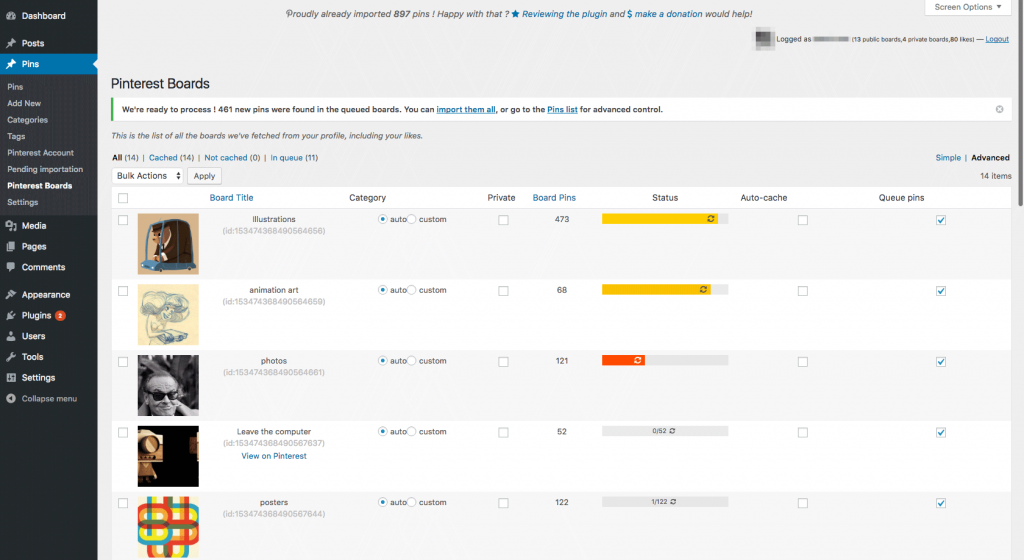This screenshot has height=560, width=1024.
Task: Click the Plugins icon in the sidebar
Action: point(10,316)
